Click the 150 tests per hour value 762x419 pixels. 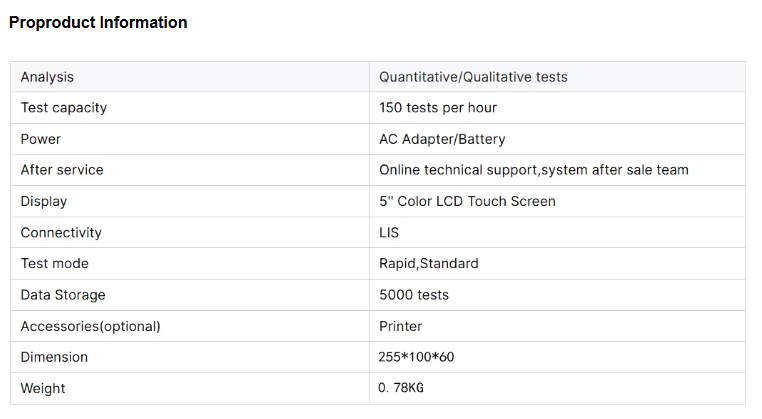[438, 108]
